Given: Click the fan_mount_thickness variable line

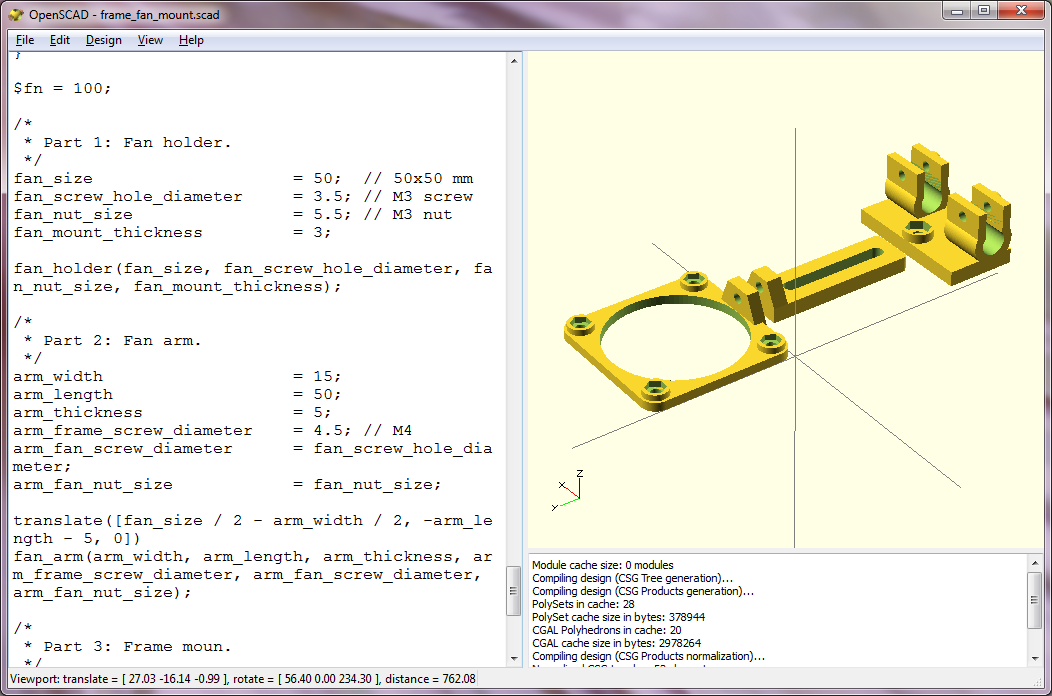Looking at the screenshot, I should [172, 233].
